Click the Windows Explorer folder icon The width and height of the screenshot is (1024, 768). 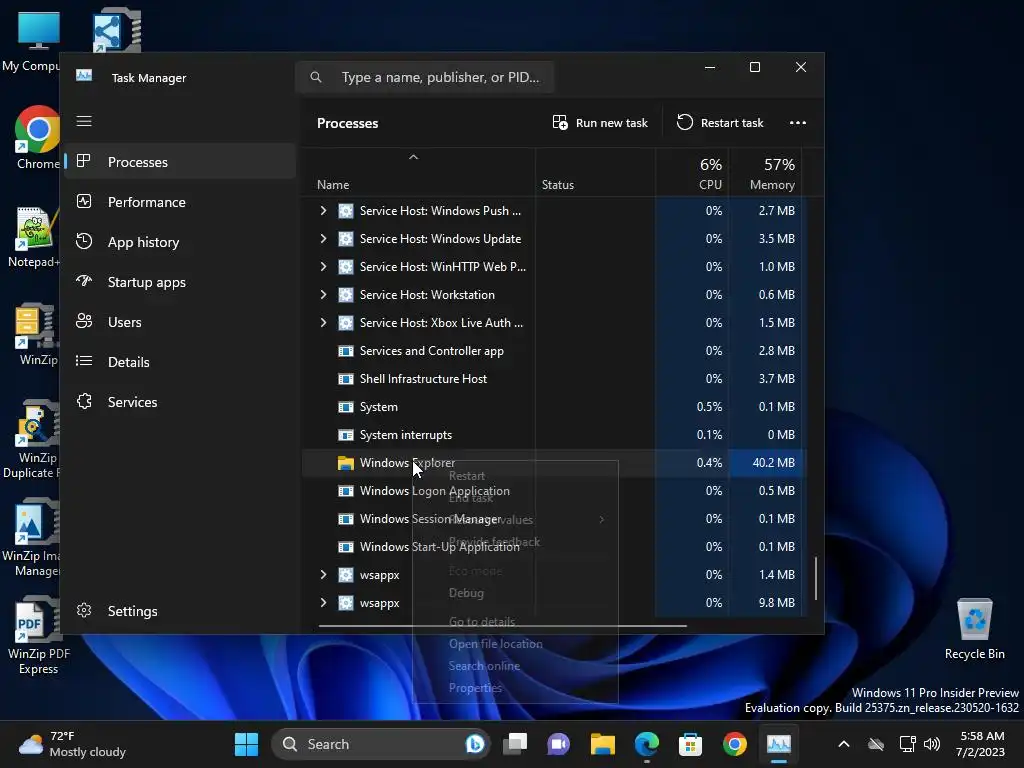(345, 463)
